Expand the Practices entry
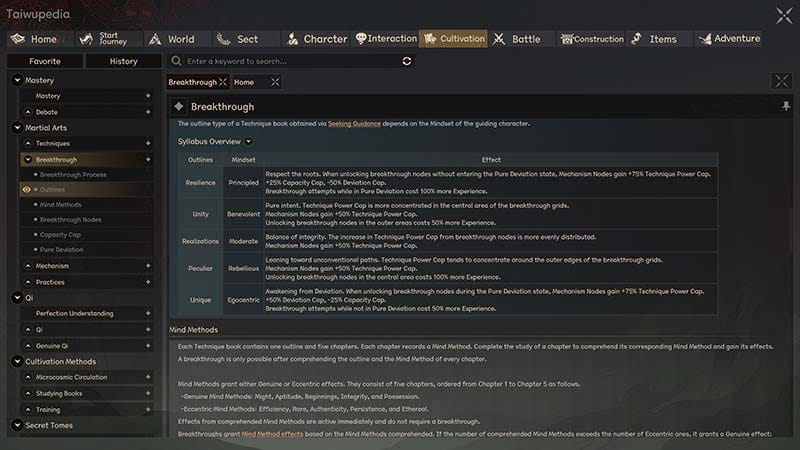This screenshot has width=800, height=450. [28, 282]
